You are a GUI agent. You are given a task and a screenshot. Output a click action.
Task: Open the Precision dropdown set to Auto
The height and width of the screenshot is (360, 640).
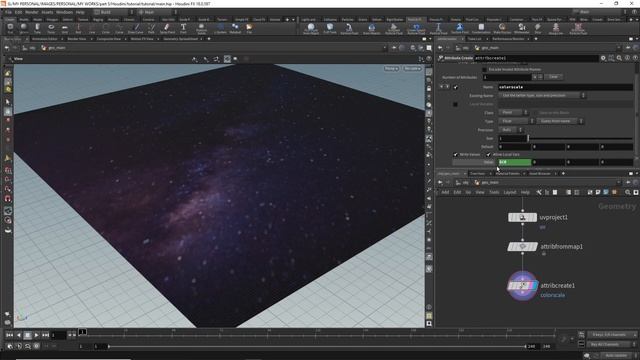[x=510, y=130]
